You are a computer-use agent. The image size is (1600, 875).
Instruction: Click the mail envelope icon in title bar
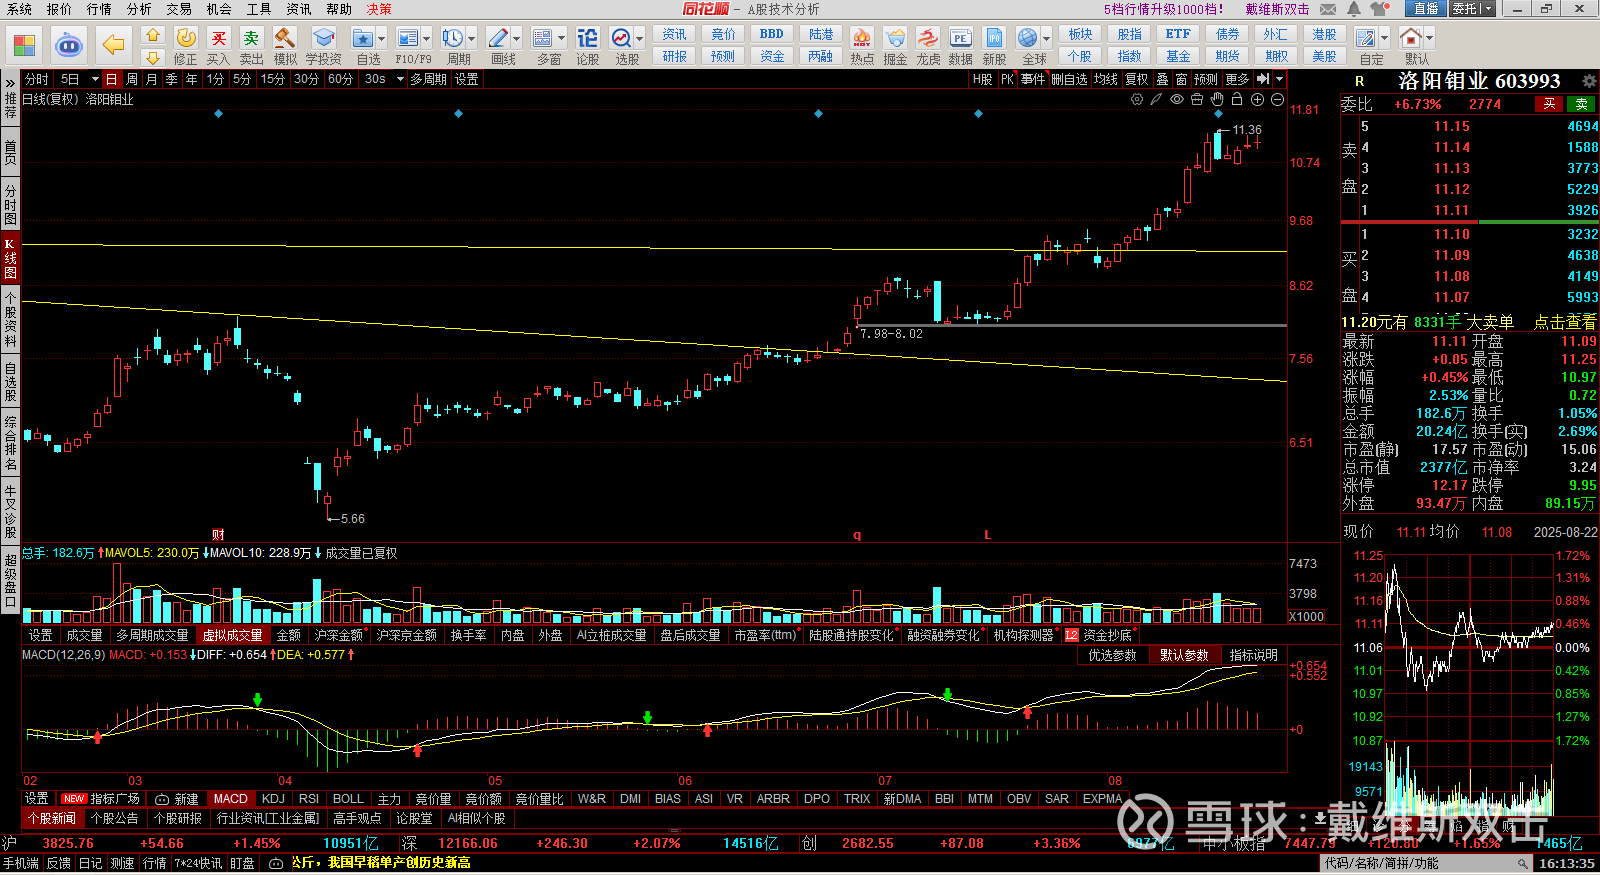[1328, 9]
